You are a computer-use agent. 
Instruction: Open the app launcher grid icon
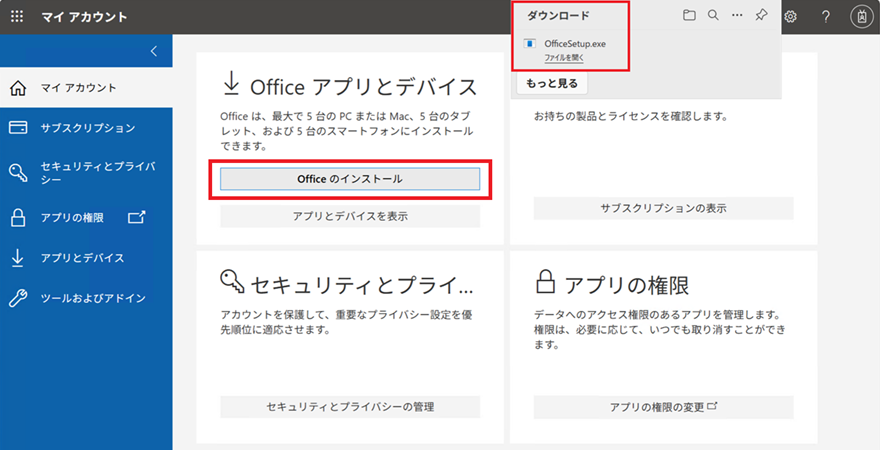(17, 17)
